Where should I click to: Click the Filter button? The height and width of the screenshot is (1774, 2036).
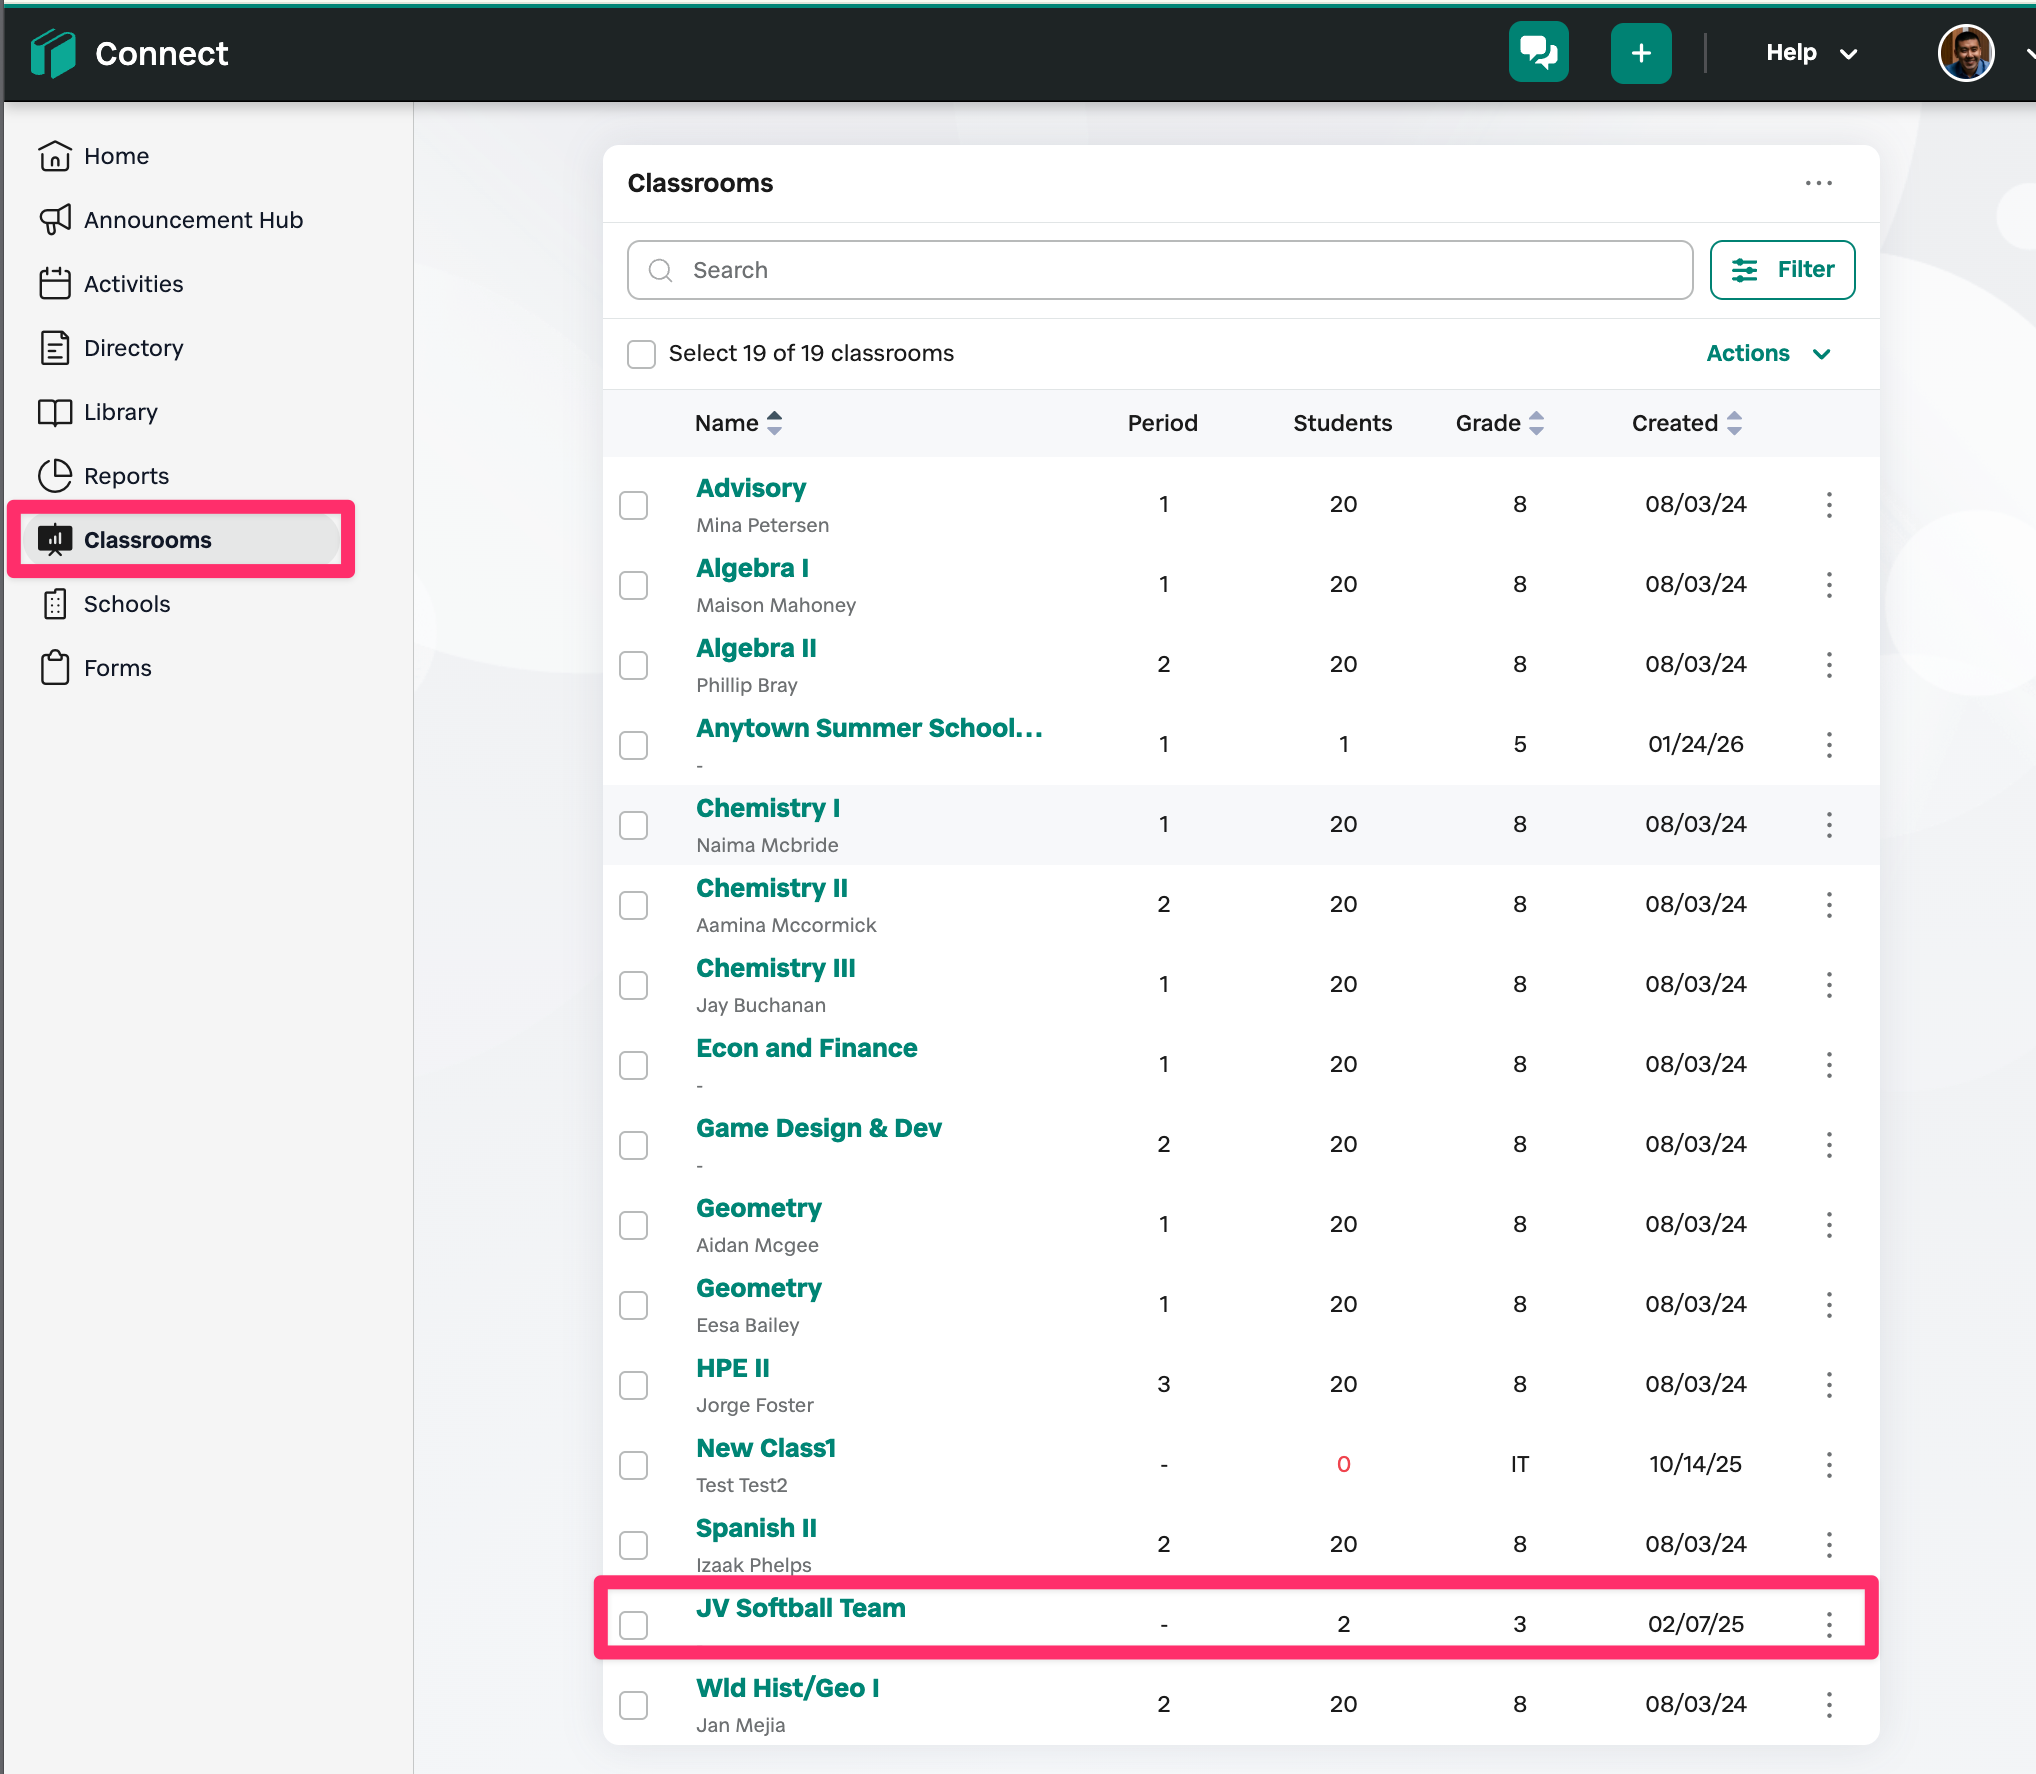point(1782,270)
